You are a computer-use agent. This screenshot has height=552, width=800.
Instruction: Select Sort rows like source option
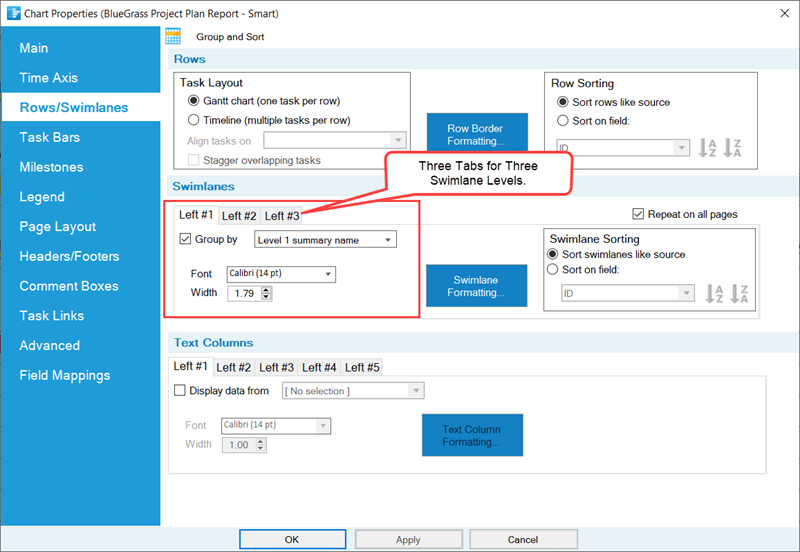563,102
